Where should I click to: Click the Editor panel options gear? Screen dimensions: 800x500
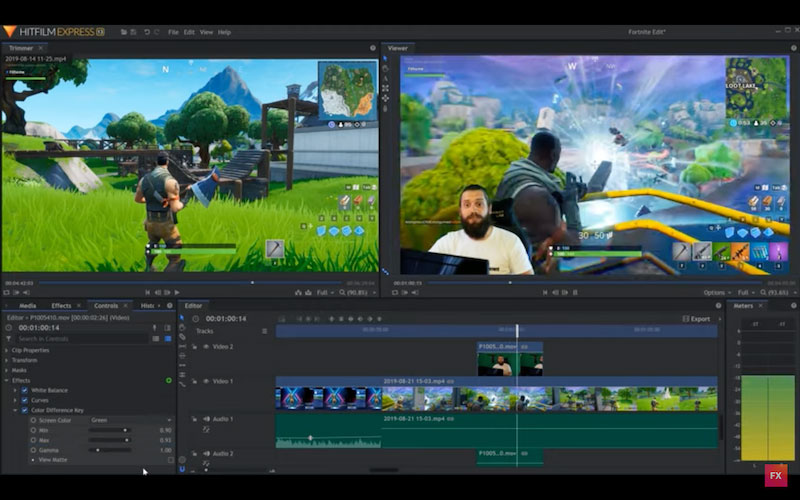(718, 306)
